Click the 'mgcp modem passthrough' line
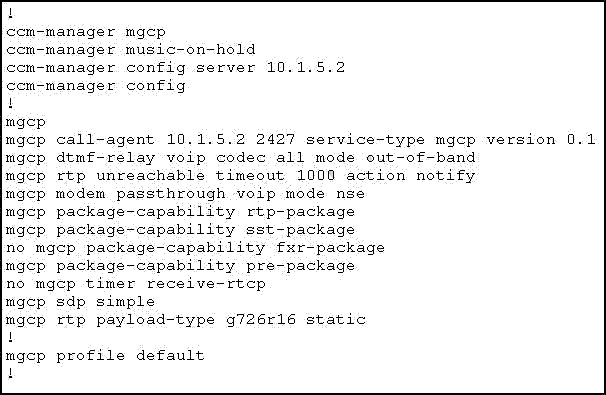Image resolution: width=606 pixels, height=395 pixels. [186, 194]
